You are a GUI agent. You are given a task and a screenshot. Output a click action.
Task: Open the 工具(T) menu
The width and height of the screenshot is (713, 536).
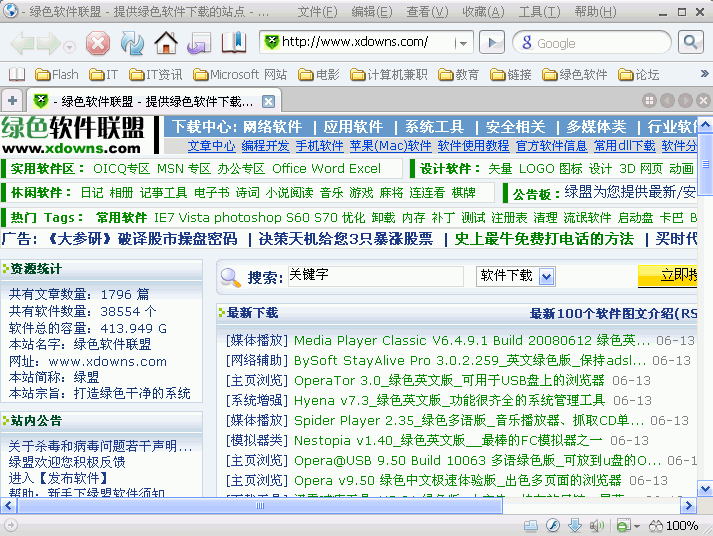coord(539,12)
